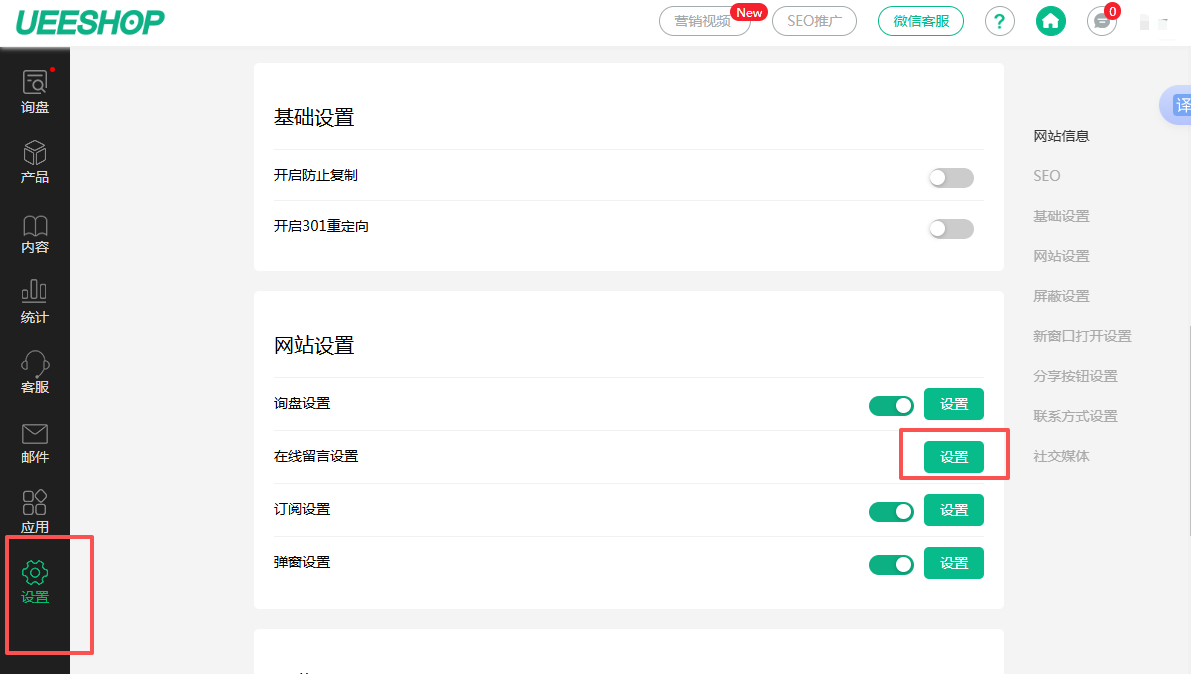The height and width of the screenshot is (674, 1191).
Task: Enable the 开启301重定向 toggle
Action: click(x=950, y=229)
